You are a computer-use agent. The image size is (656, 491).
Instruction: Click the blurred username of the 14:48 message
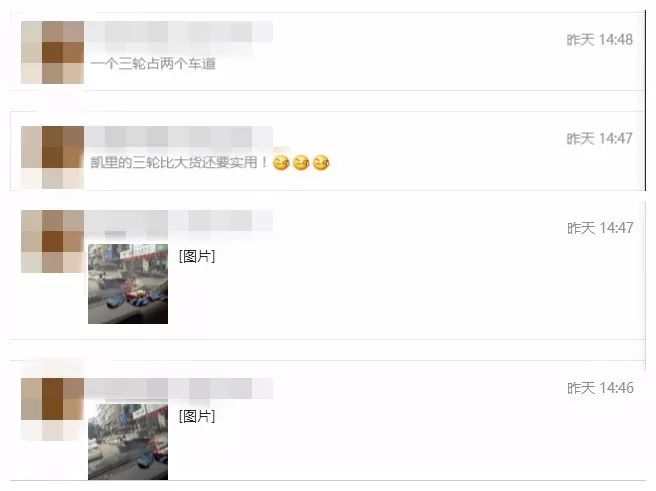click(179, 32)
